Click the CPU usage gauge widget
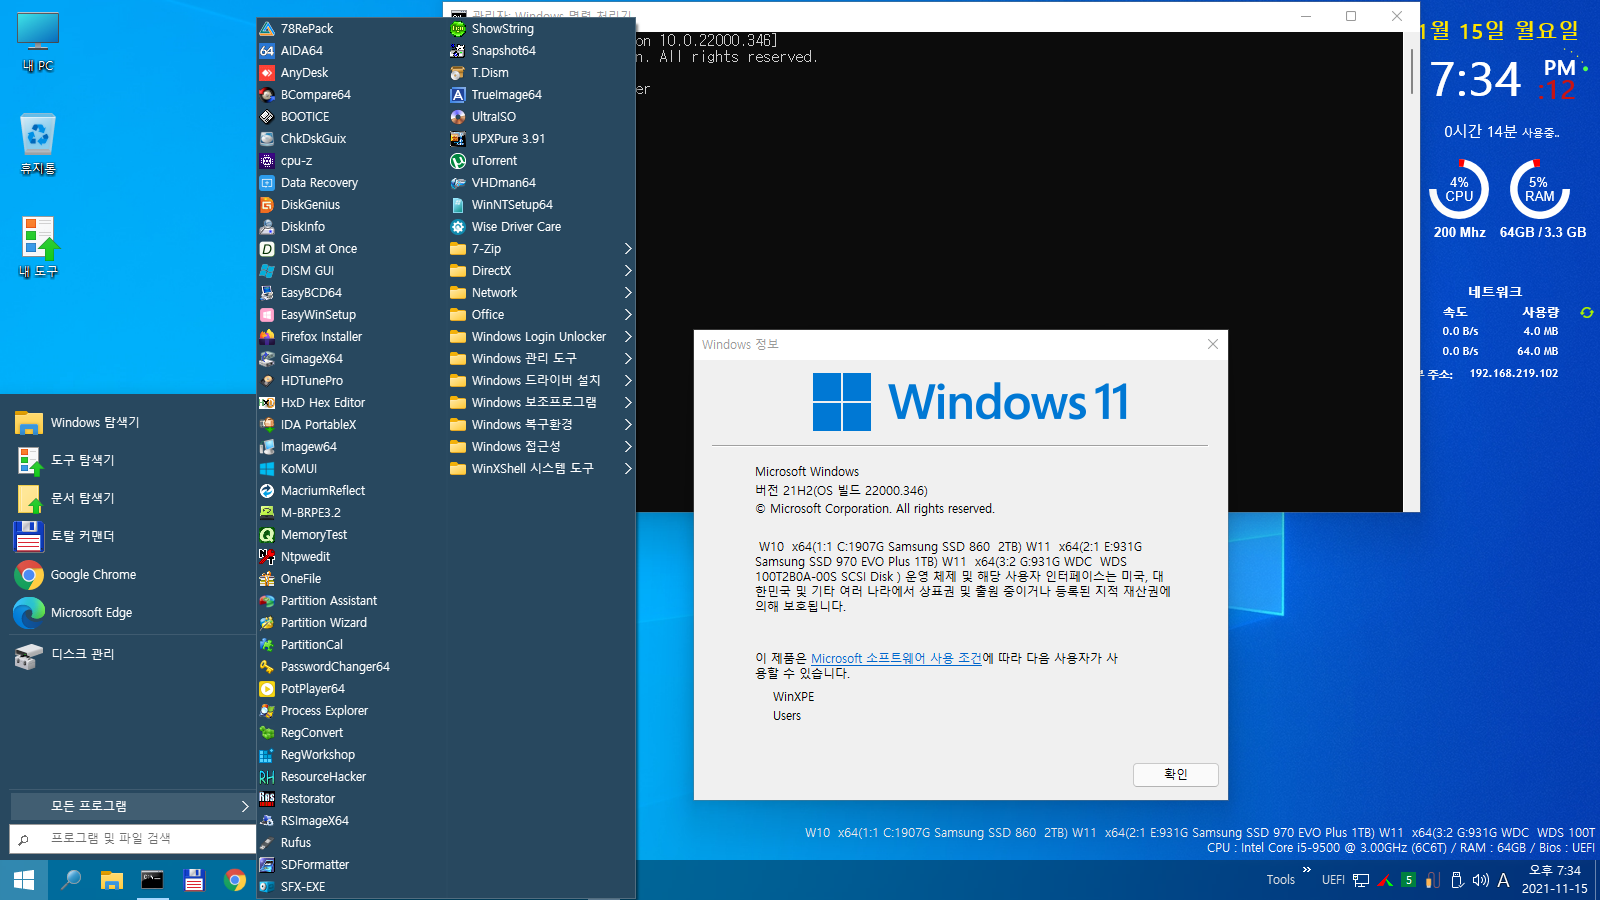The image size is (1600, 900). pos(1459,190)
